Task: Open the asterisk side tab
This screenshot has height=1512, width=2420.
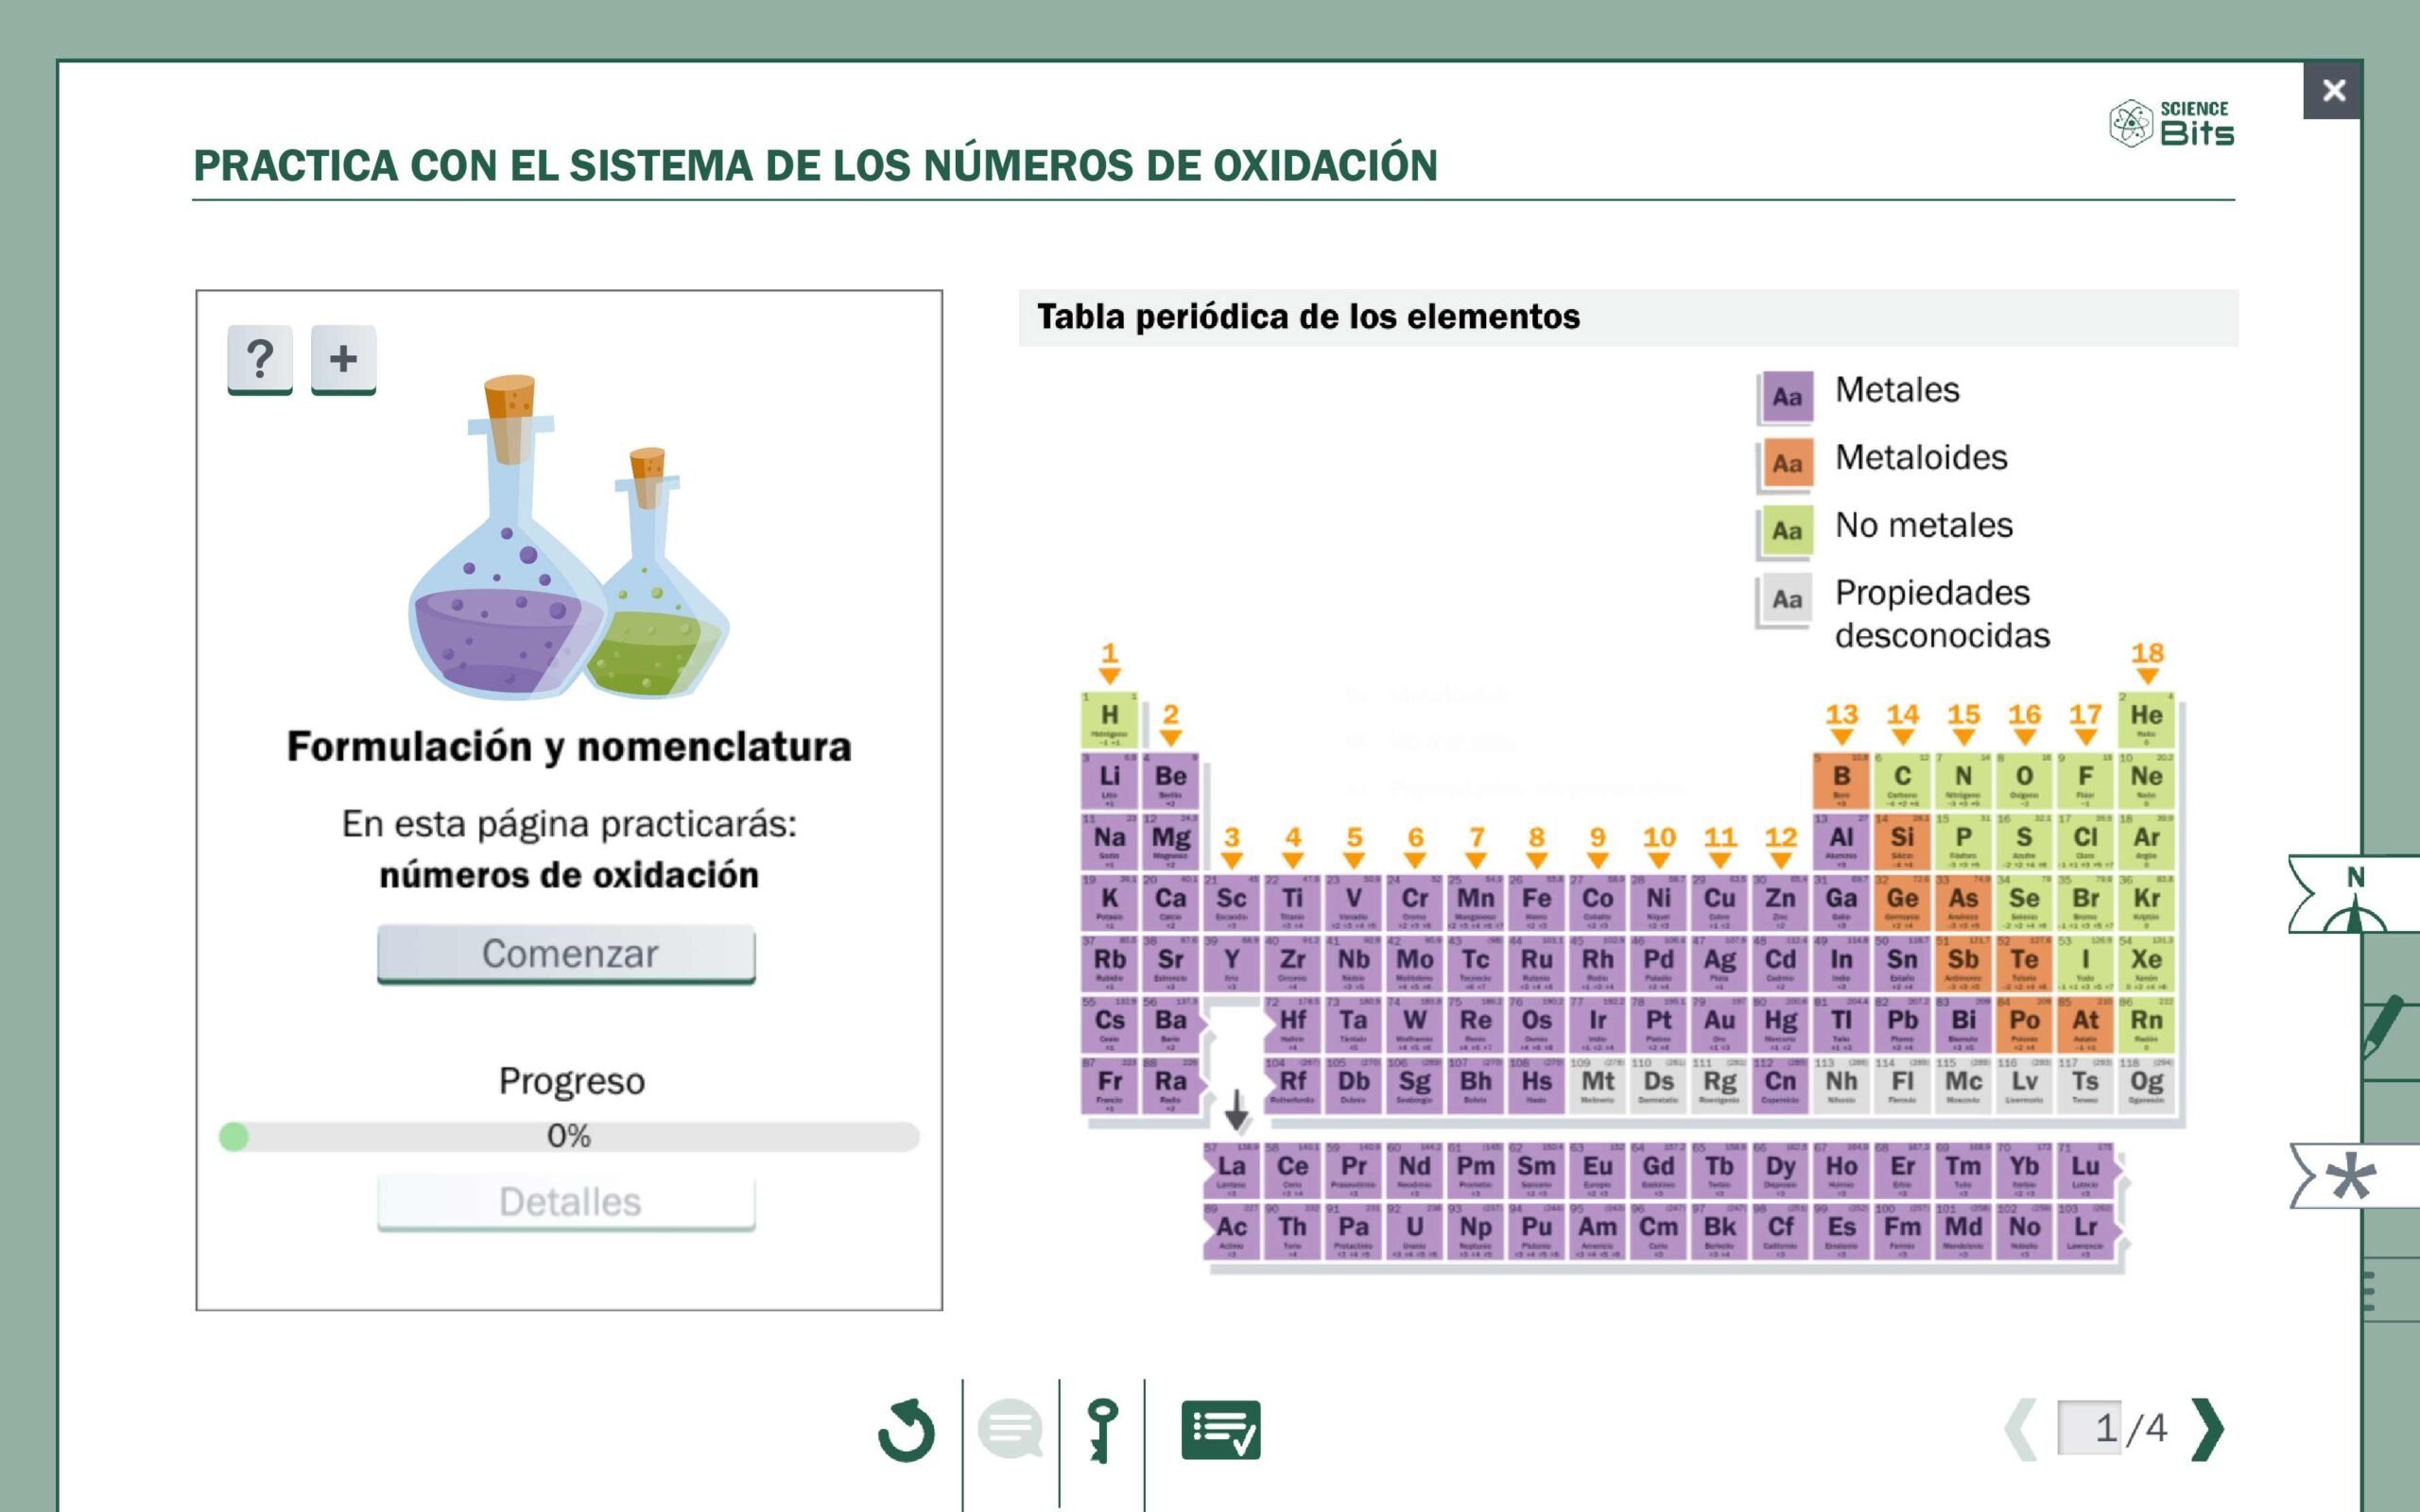Action: coord(2355,1176)
